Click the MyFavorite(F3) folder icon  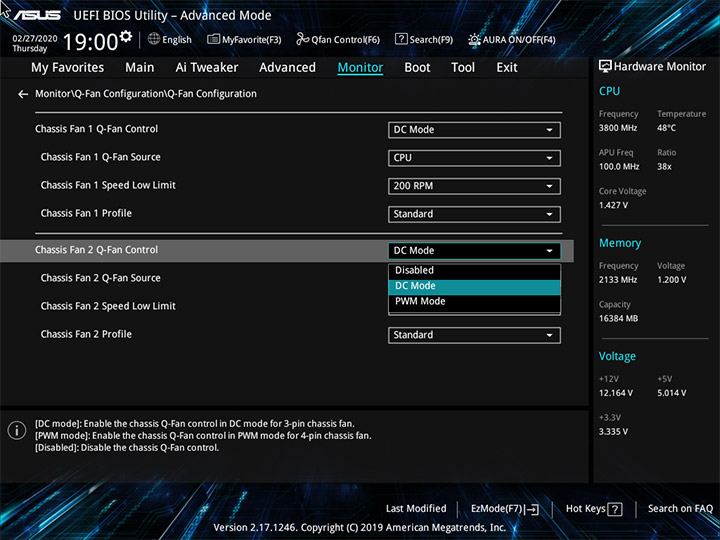pyautogui.click(x=214, y=39)
